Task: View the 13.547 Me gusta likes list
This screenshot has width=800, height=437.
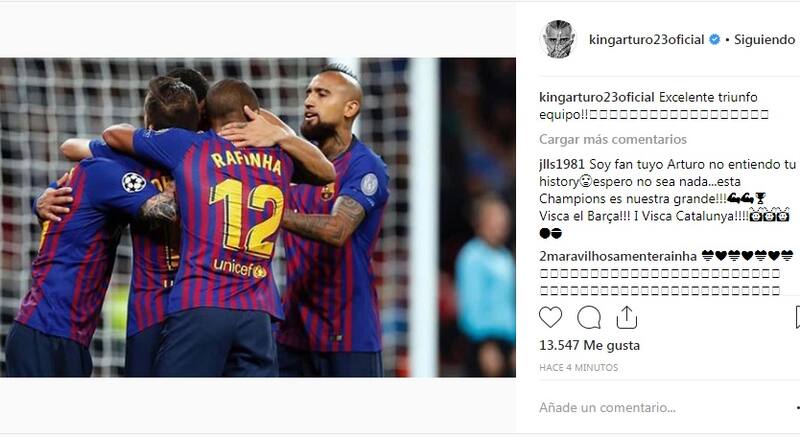Action: click(x=589, y=345)
